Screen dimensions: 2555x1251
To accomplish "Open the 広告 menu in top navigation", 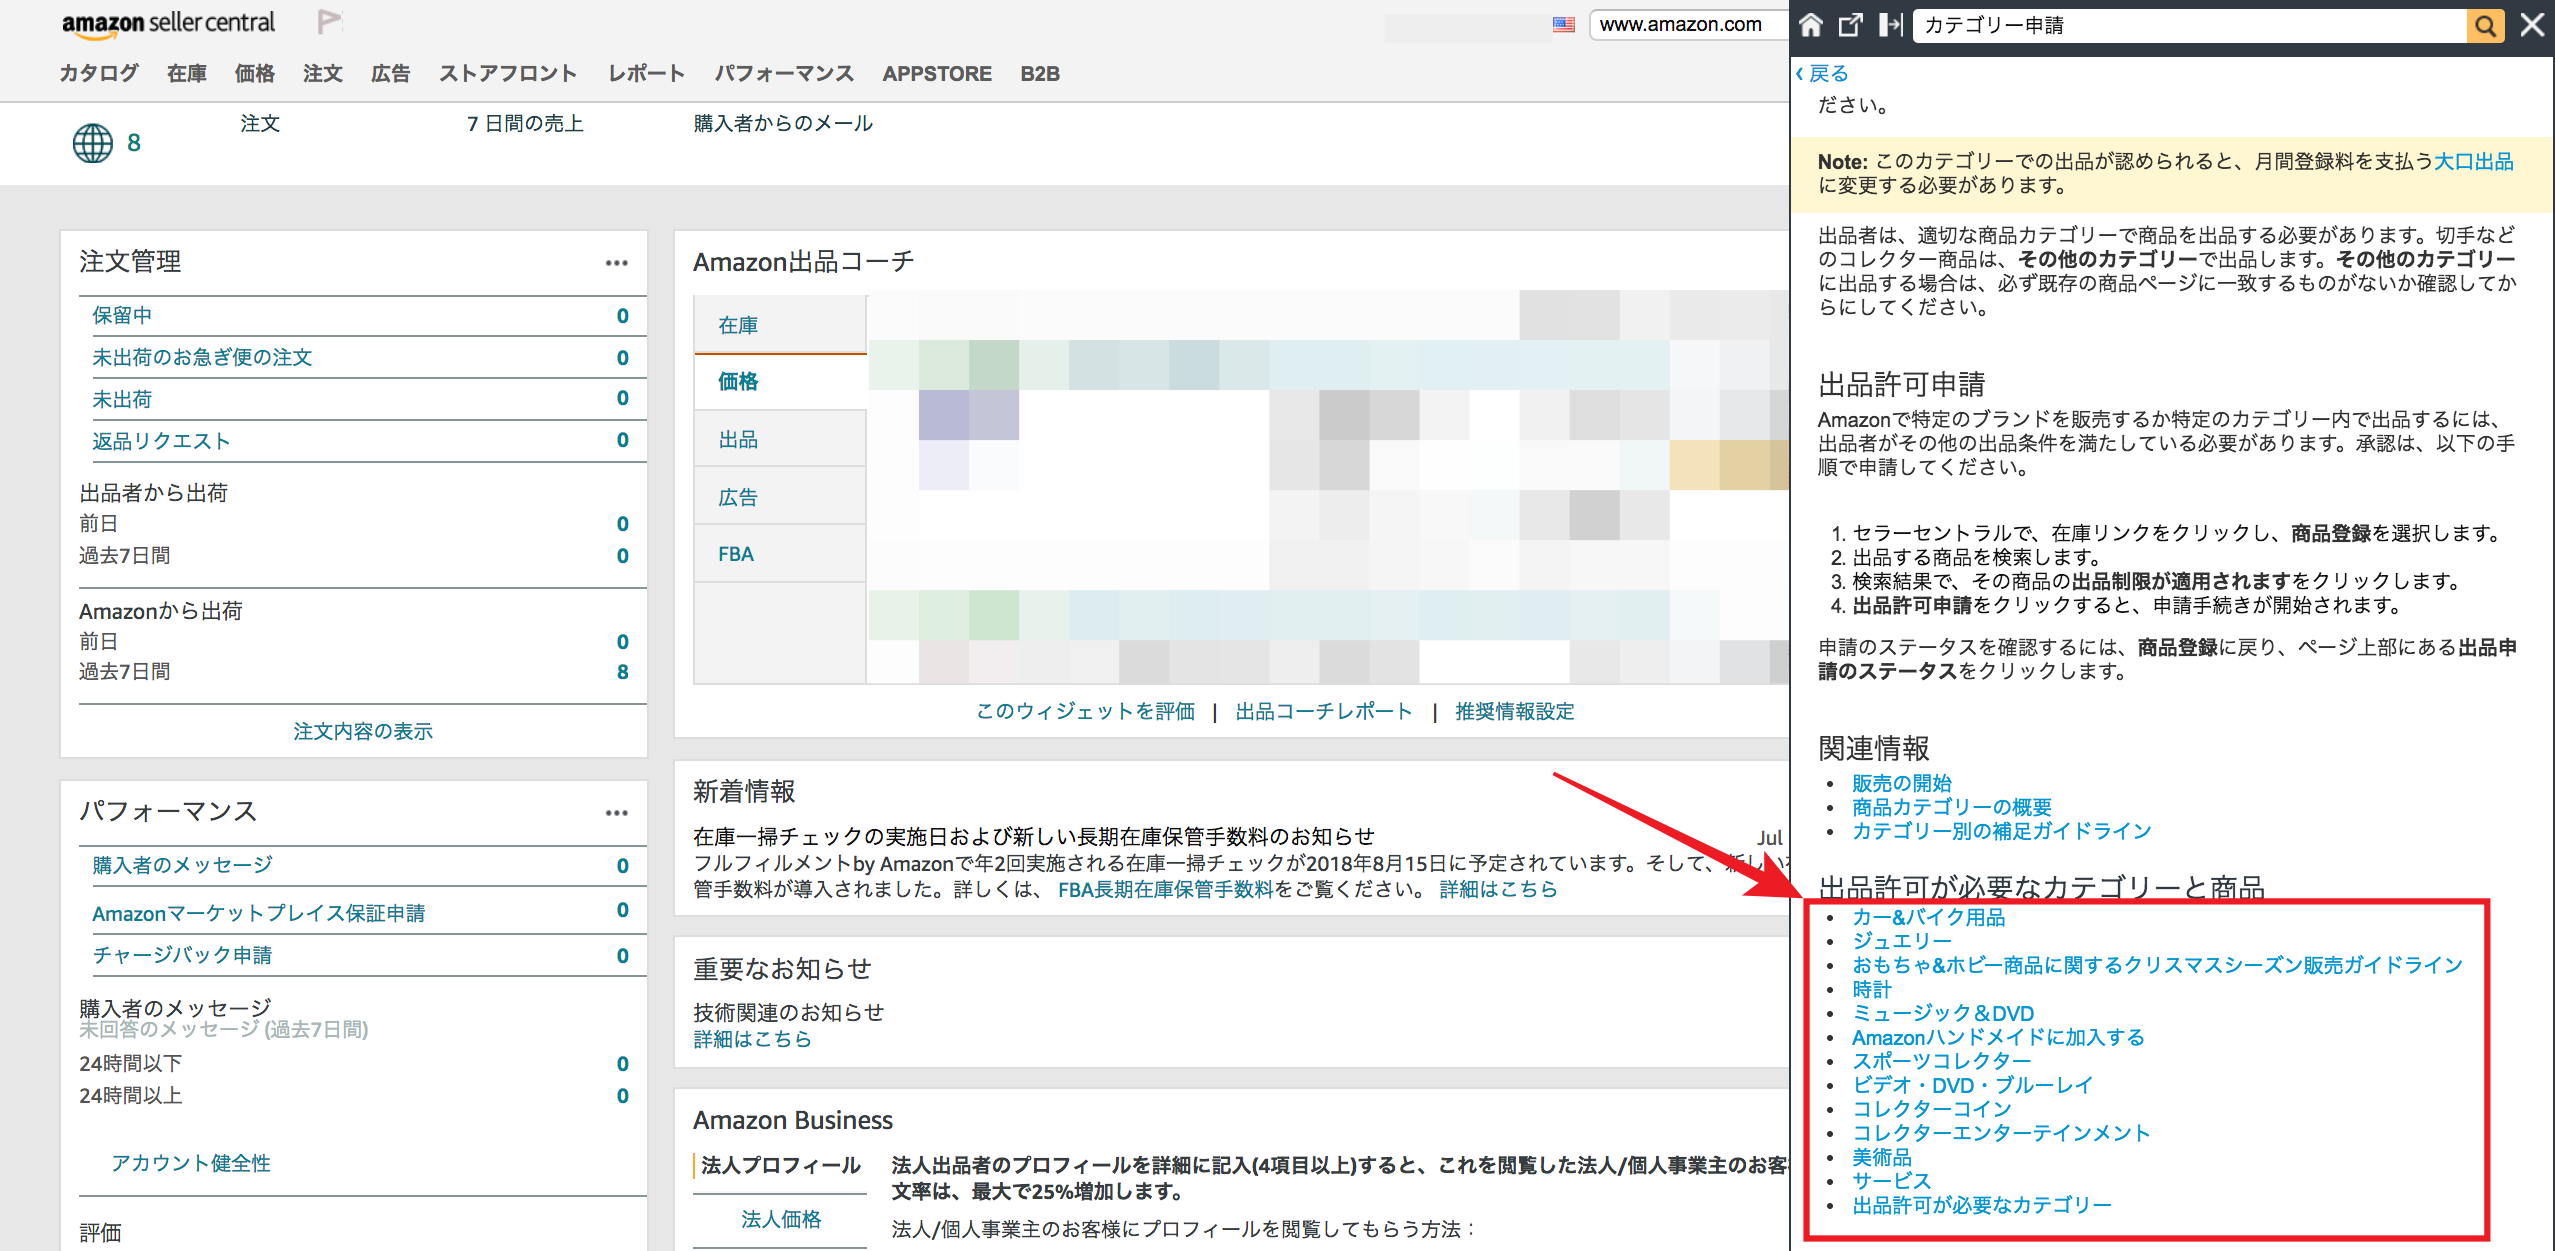I will click(x=391, y=73).
